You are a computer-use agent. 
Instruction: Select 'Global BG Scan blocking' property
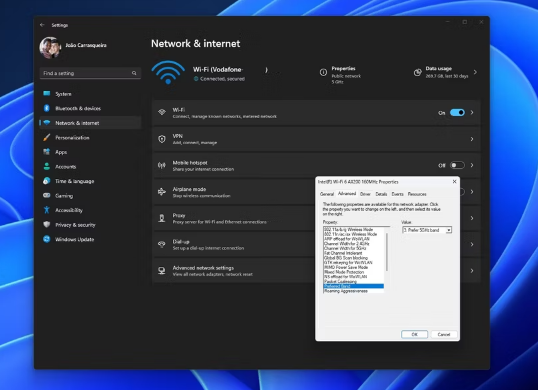coord(346,258)
